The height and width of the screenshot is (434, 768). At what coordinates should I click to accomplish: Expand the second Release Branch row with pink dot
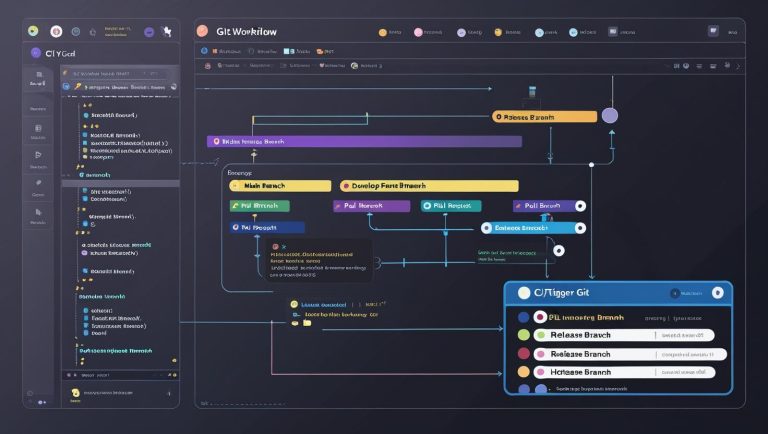pyautogui.click(x=630, y=354)
